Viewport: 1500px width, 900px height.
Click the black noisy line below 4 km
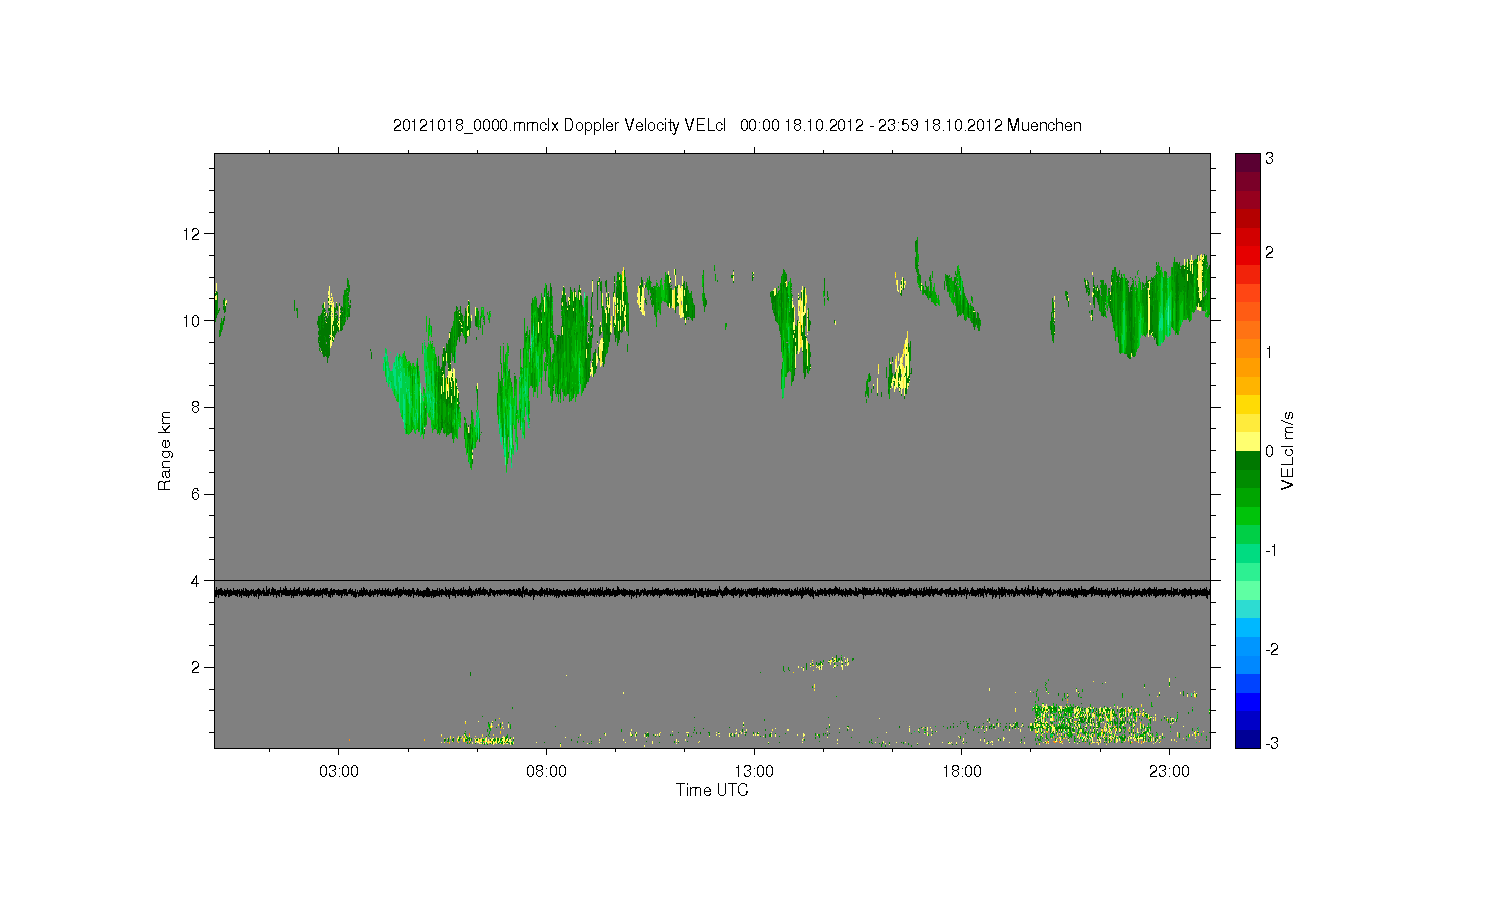[712, 592]
